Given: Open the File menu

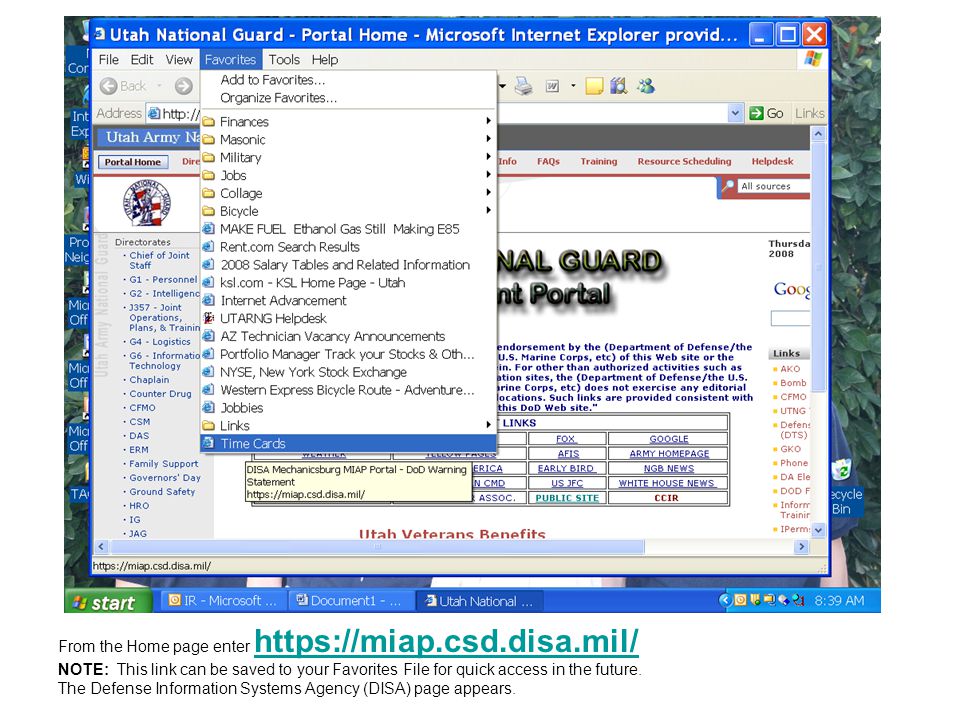Looking at the screenshot, I should [108, 60].
